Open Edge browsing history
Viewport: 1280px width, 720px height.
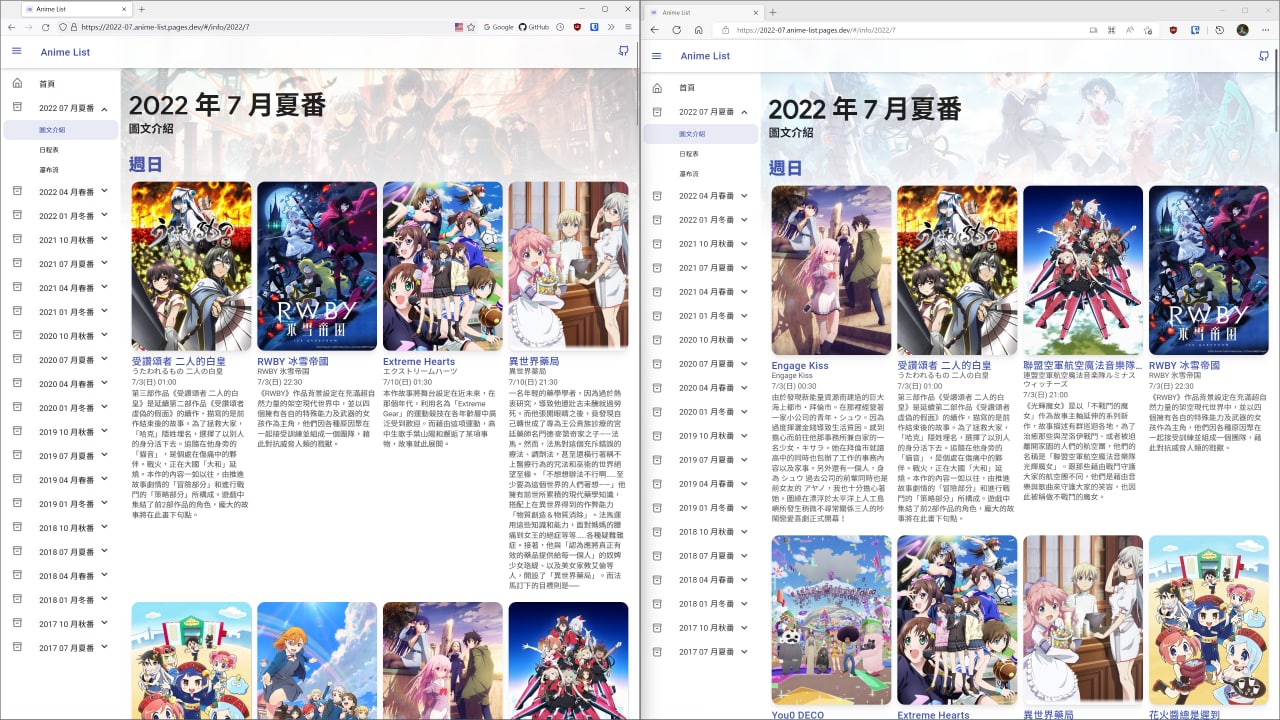[x=1221, y=30]
